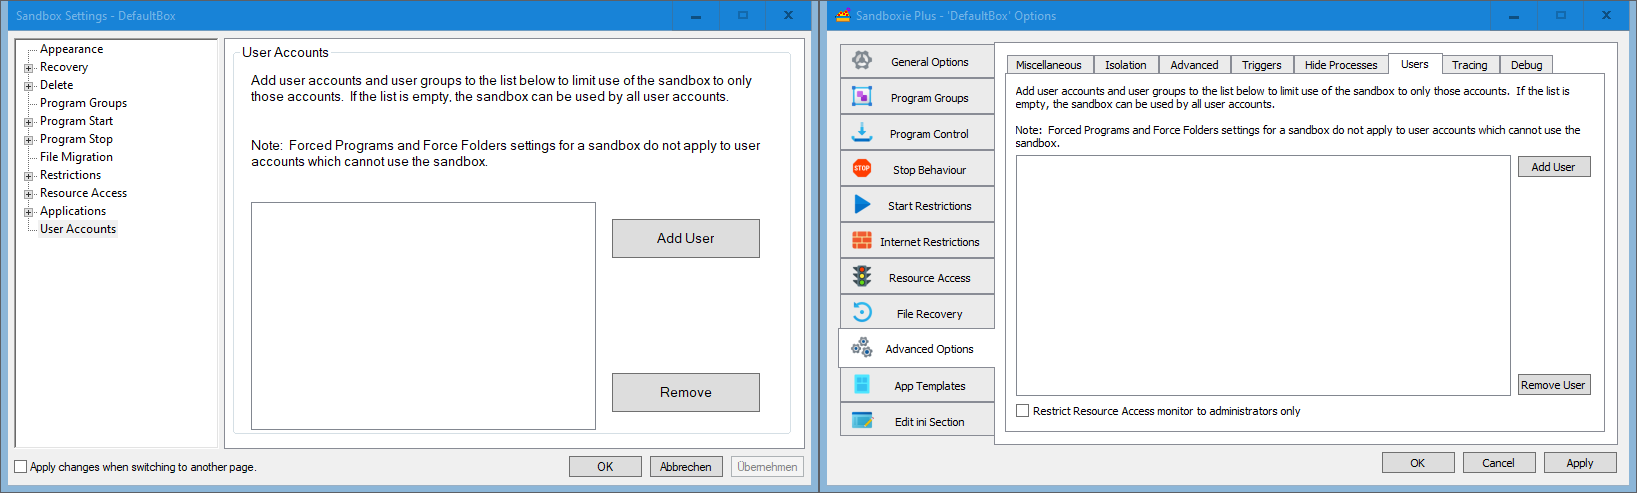Click the Start Restrictions play arrow icon

tap(862, 205)
